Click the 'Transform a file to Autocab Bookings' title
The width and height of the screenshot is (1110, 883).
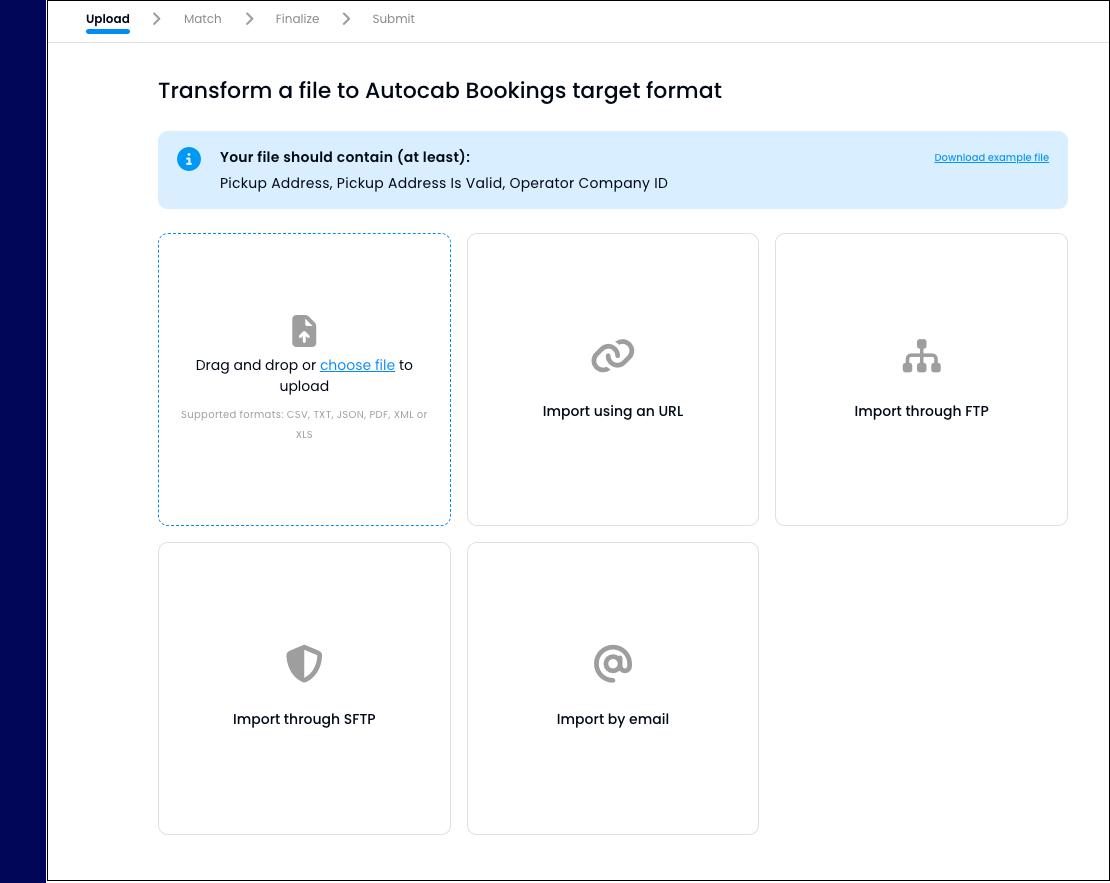coord(440,91)
